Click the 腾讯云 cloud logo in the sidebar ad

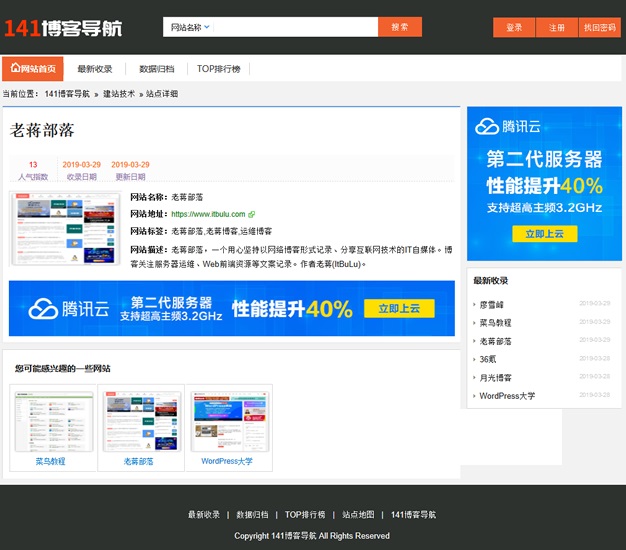tap(487, 127)
